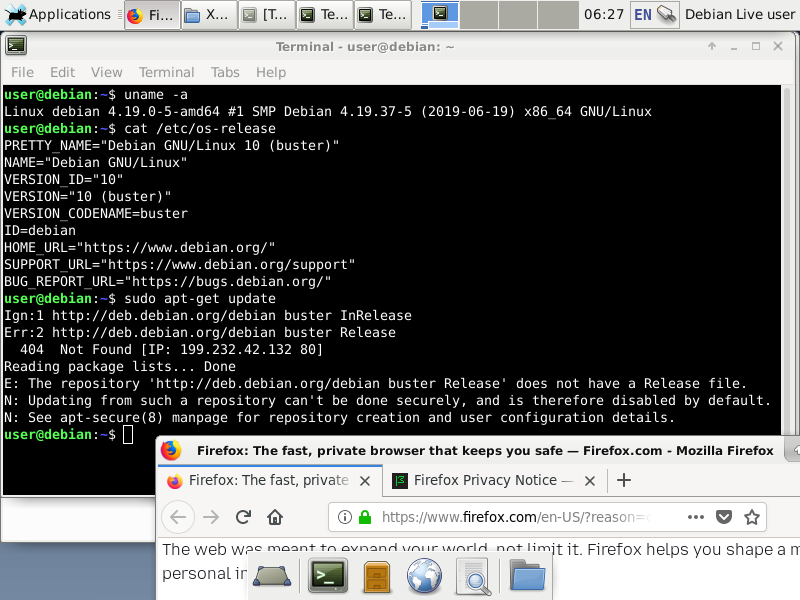Open a new Firefox tab

pos(623,481)
